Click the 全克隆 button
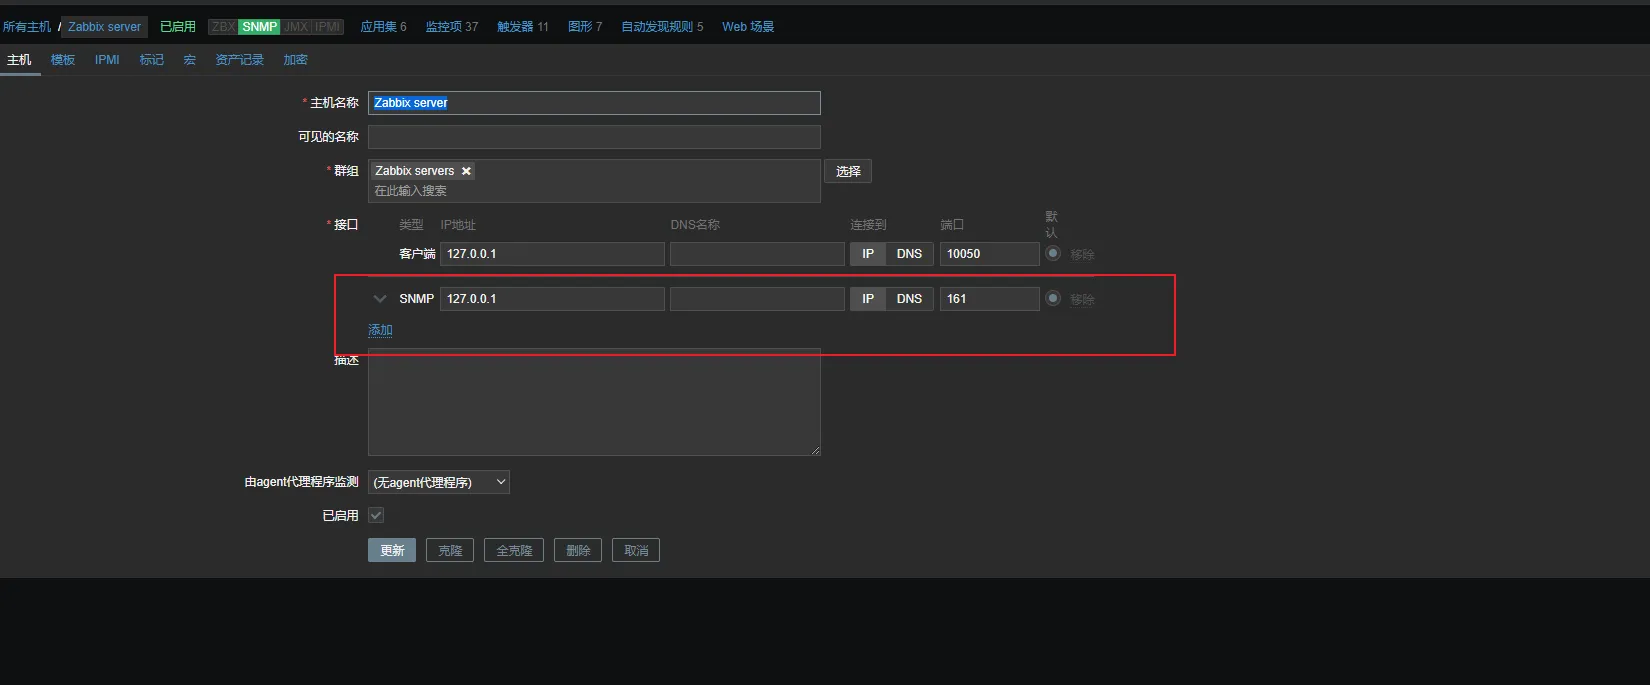This screenshot has width=1650, height=685. 514,550
